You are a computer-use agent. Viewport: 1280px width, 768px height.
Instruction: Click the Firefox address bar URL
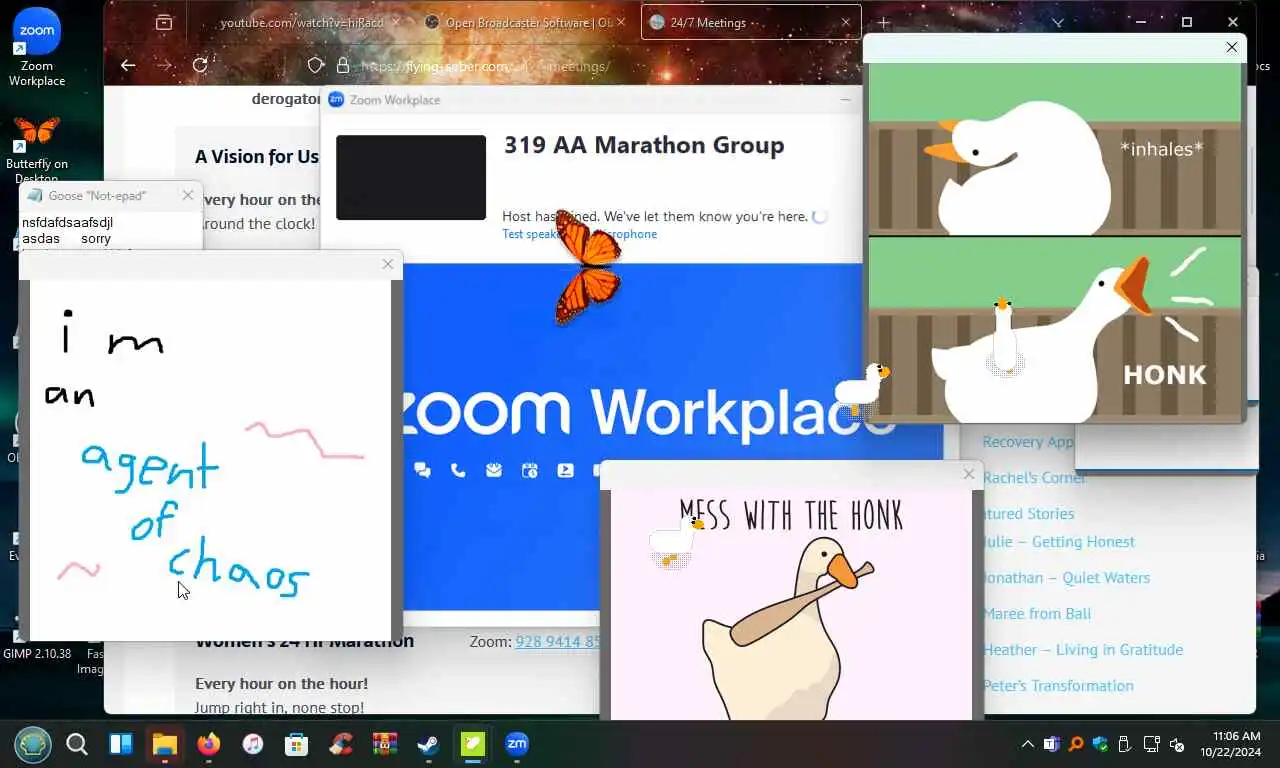[484, 66]
